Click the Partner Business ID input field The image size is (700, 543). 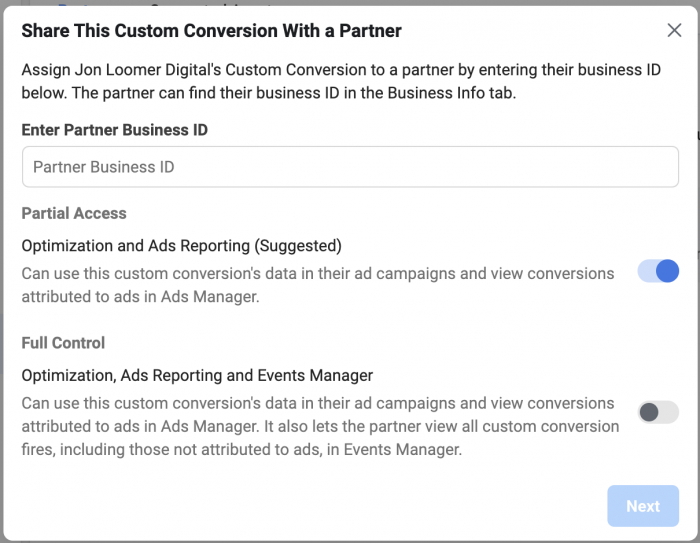coord(350,167)
